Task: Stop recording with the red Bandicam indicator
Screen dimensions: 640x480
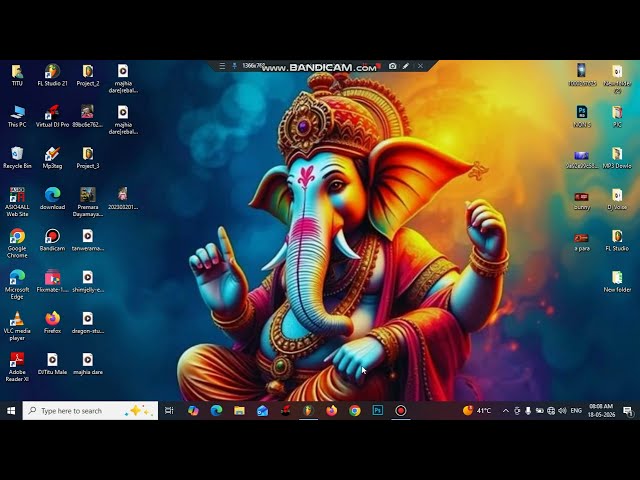Action: 378,66
